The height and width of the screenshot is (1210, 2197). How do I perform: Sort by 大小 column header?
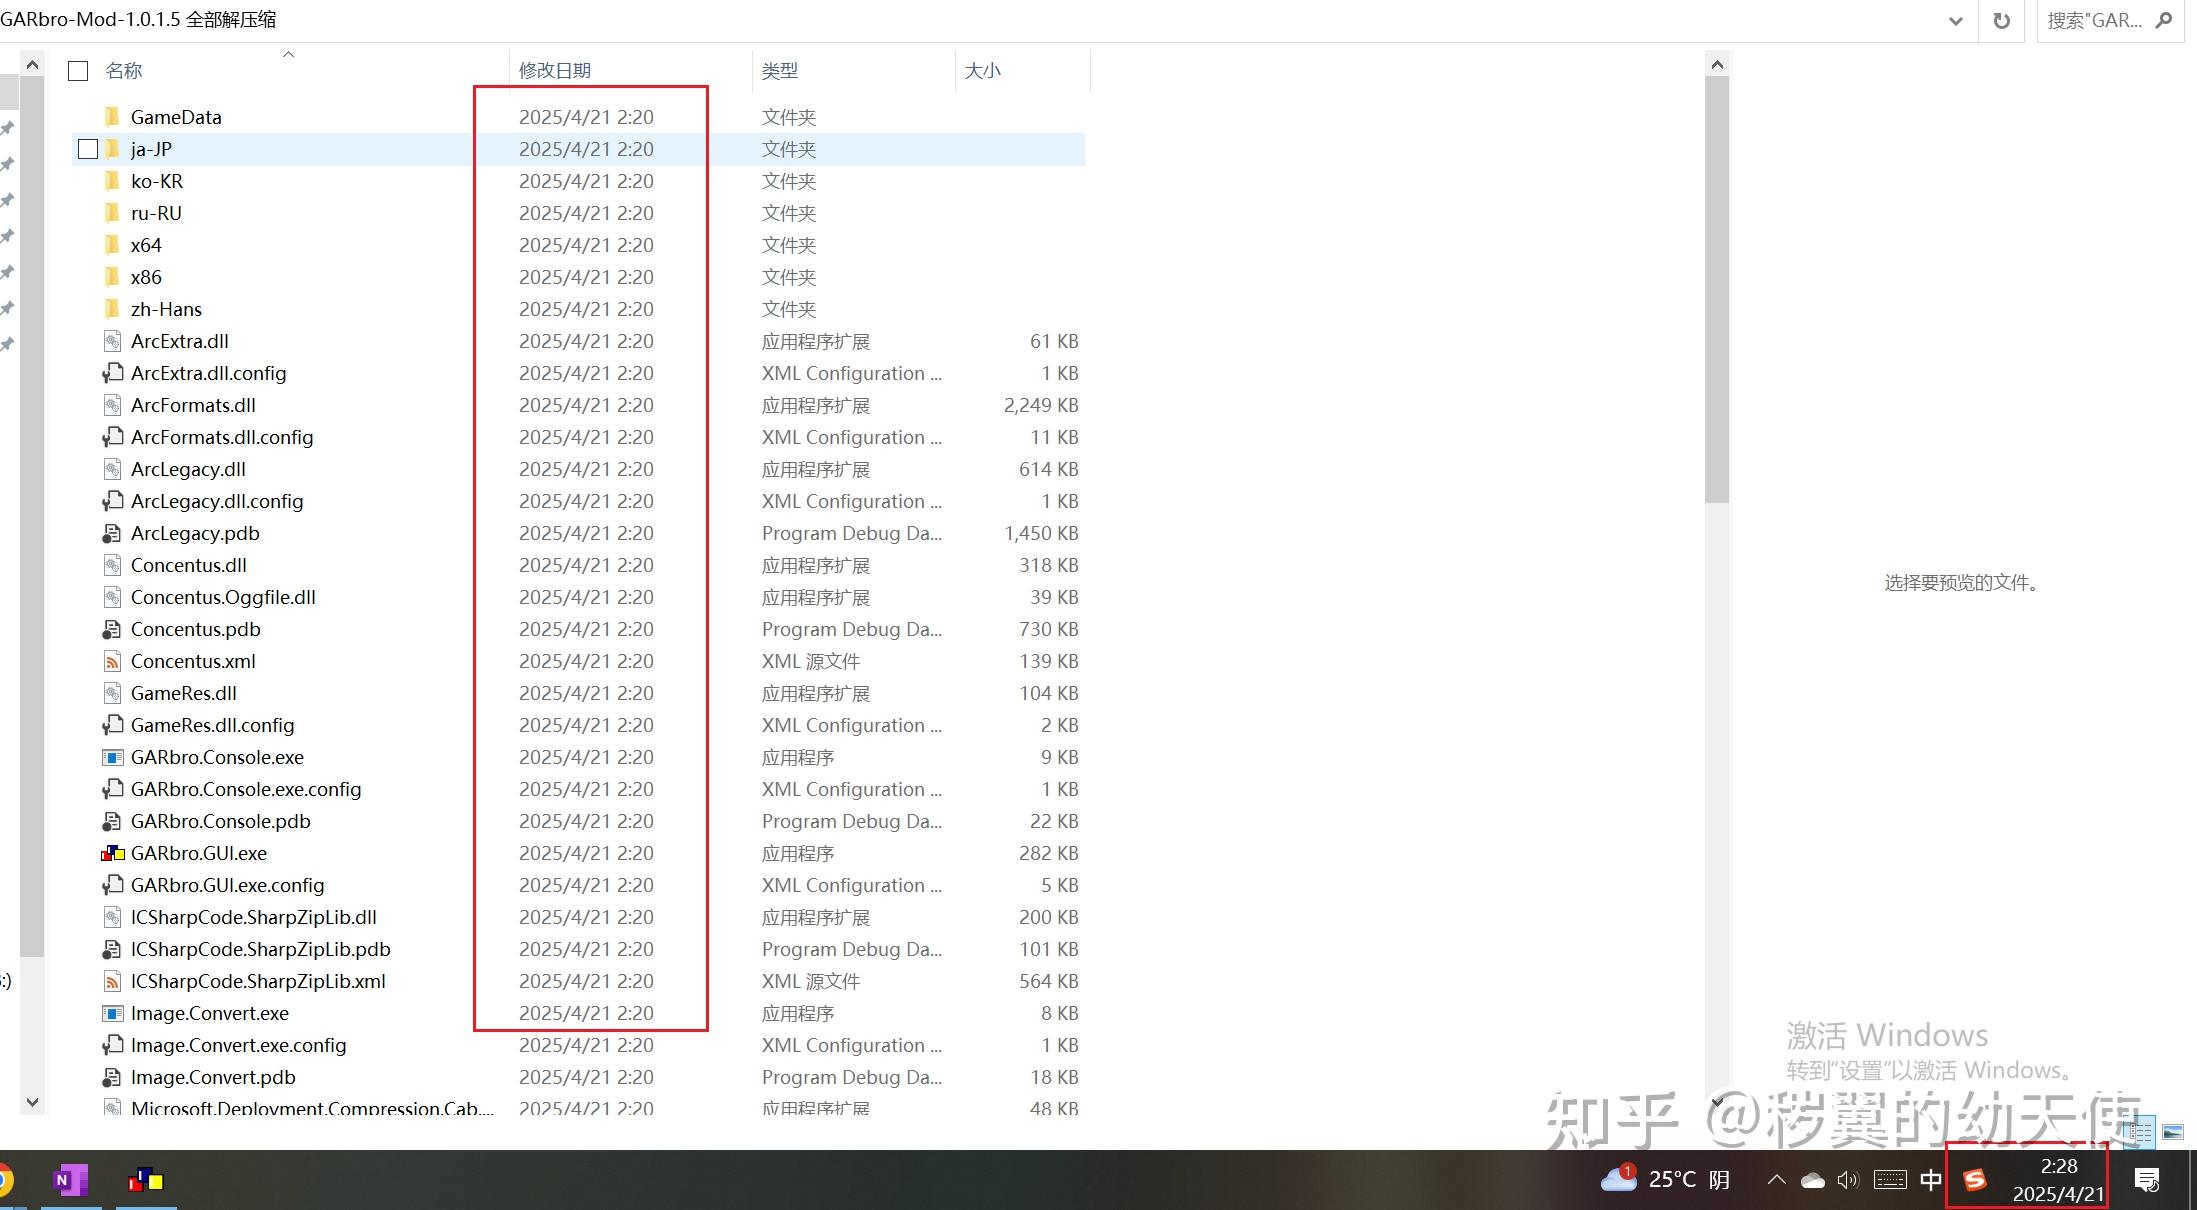tap(982, 71)
